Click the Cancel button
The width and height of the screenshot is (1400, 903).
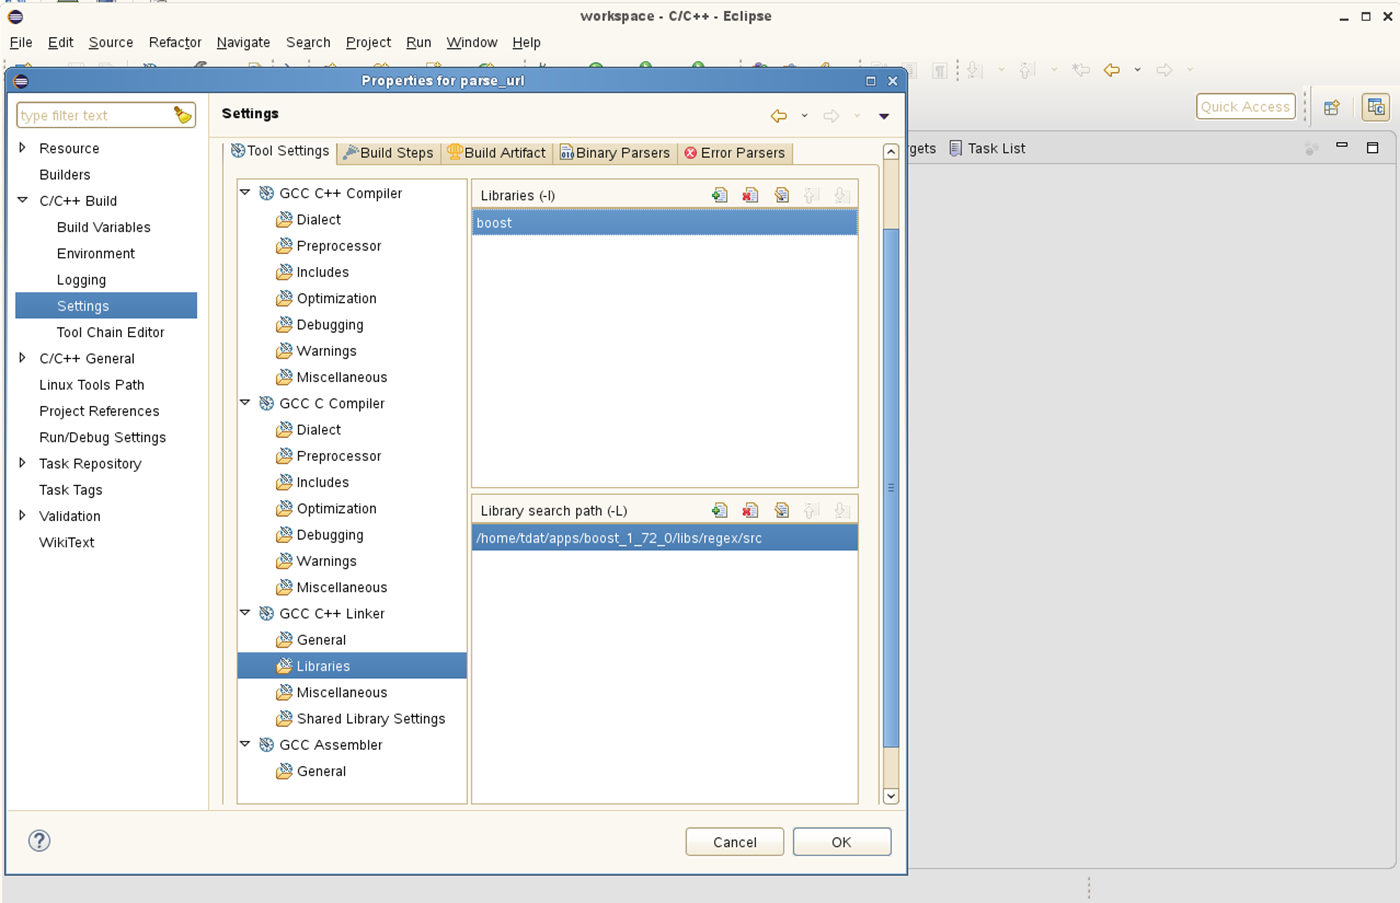[735, 842]
